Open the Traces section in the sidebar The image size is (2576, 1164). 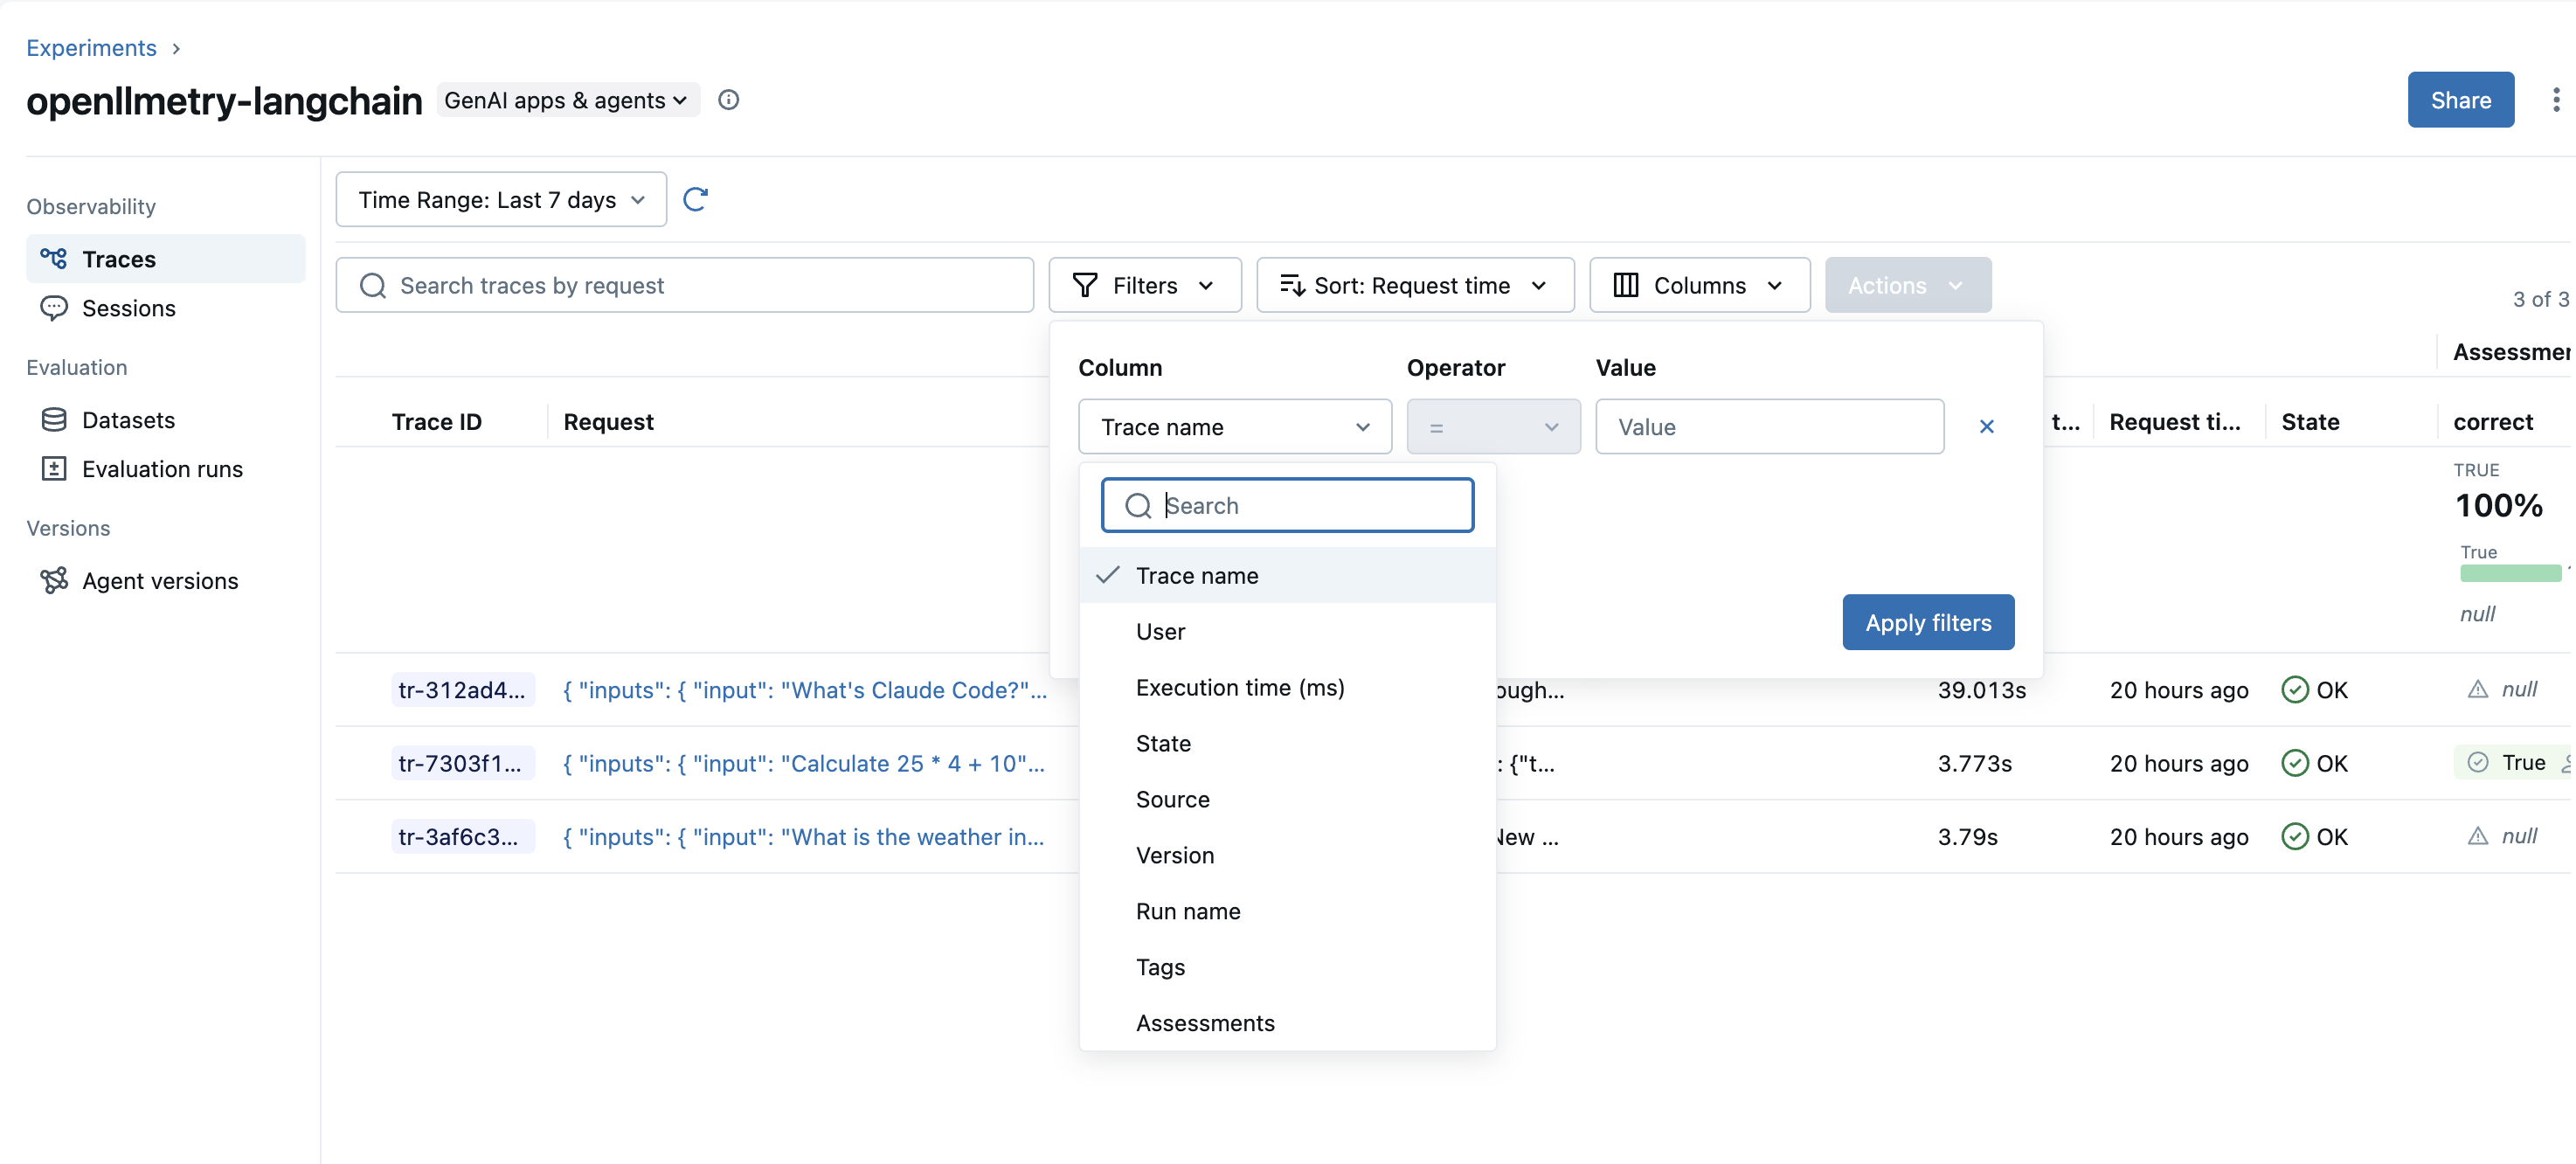[x=120, y=259]
